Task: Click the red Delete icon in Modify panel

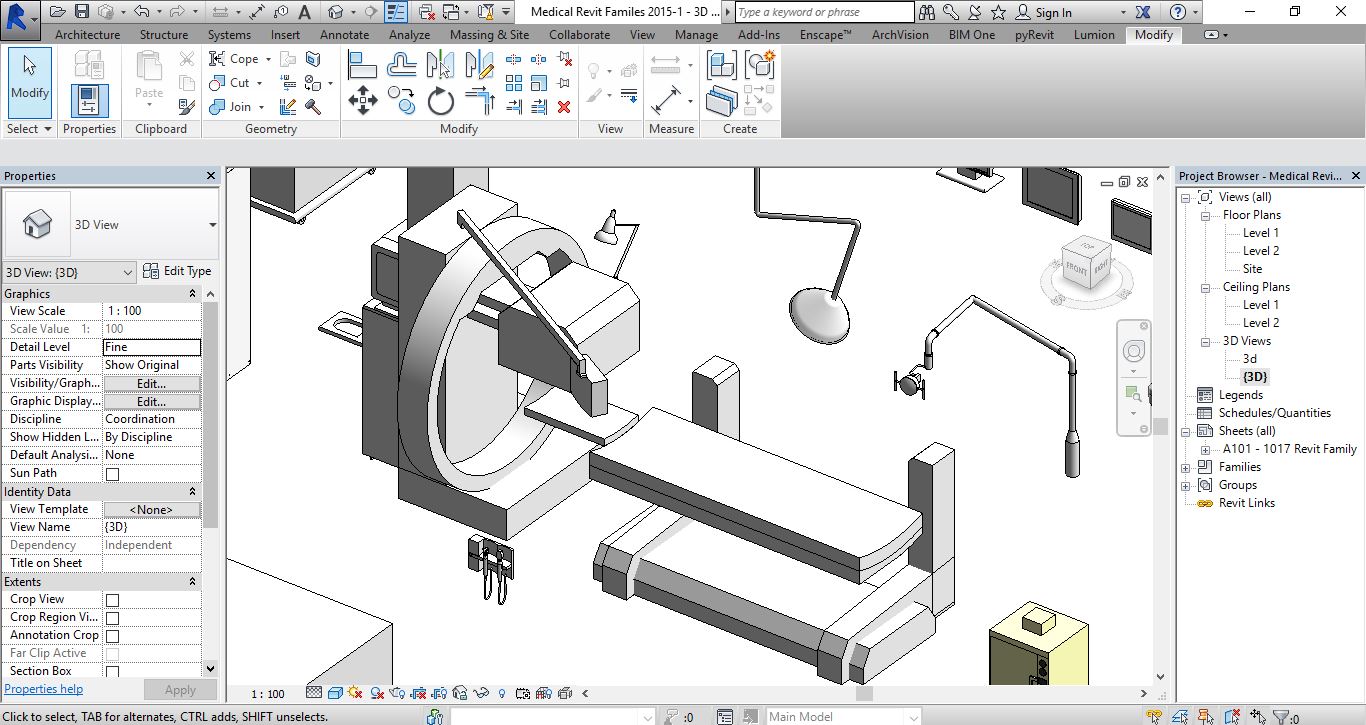Action: pos(564,106)
